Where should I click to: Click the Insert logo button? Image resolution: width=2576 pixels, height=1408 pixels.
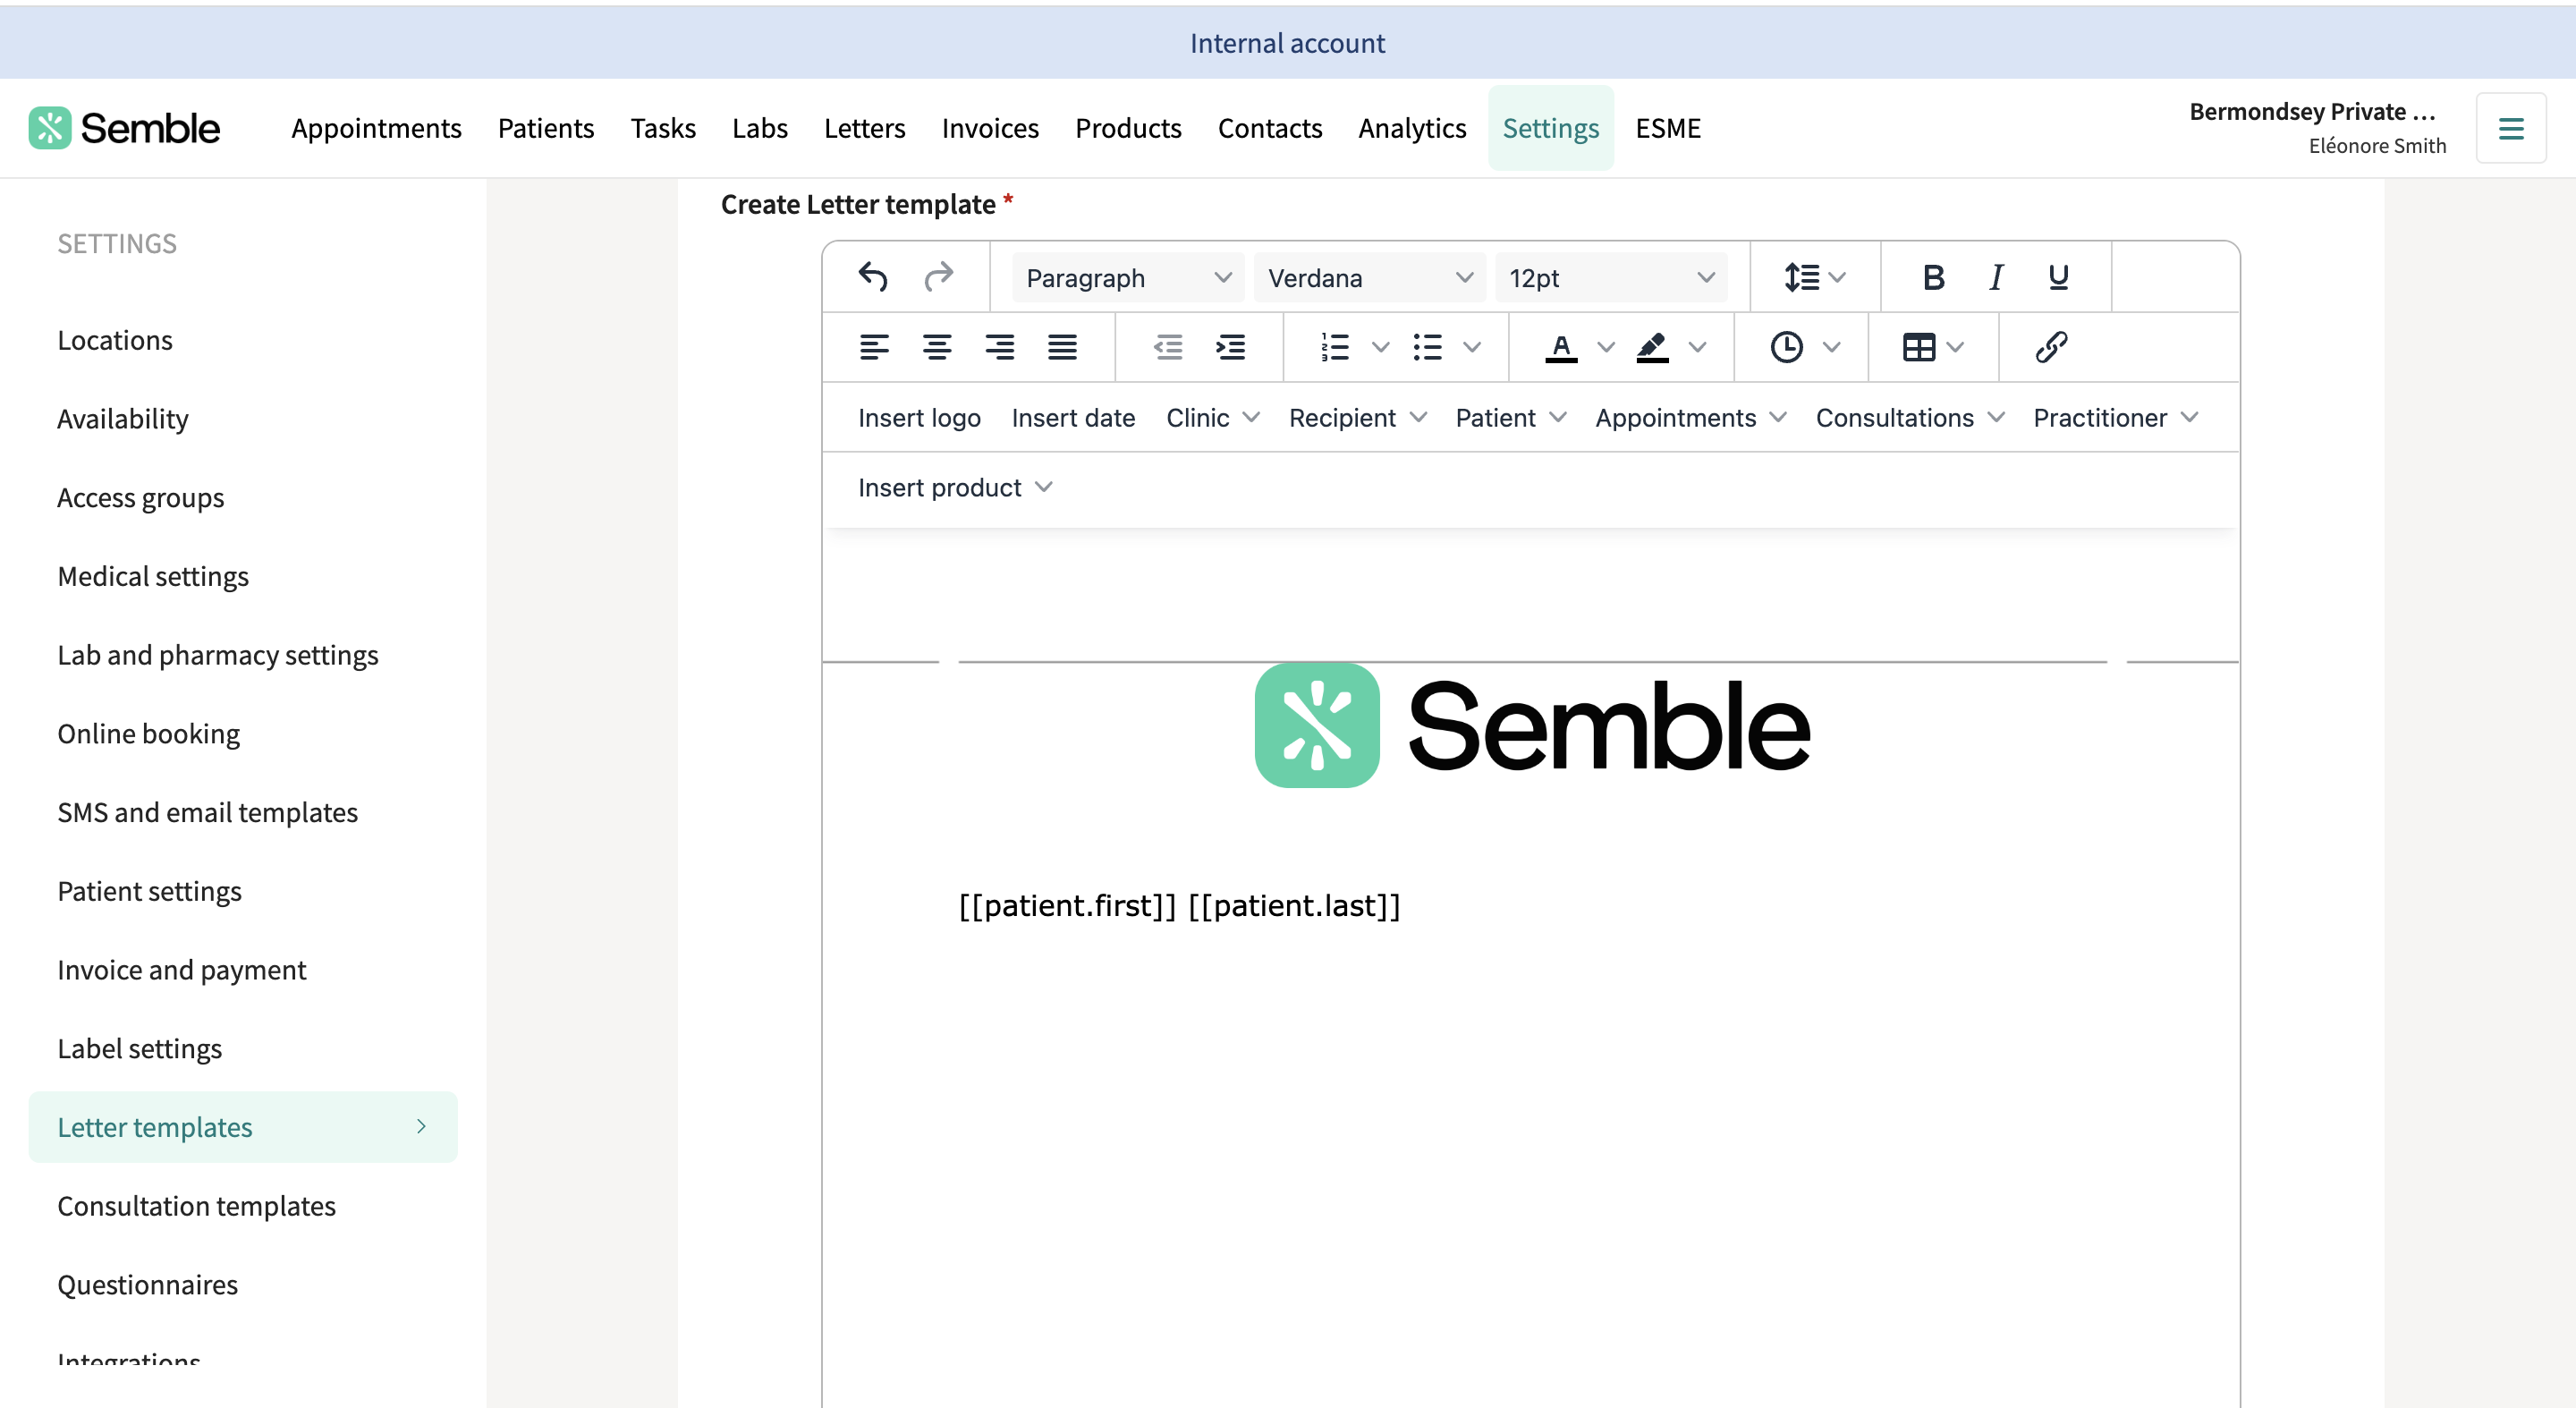[919, 417]
